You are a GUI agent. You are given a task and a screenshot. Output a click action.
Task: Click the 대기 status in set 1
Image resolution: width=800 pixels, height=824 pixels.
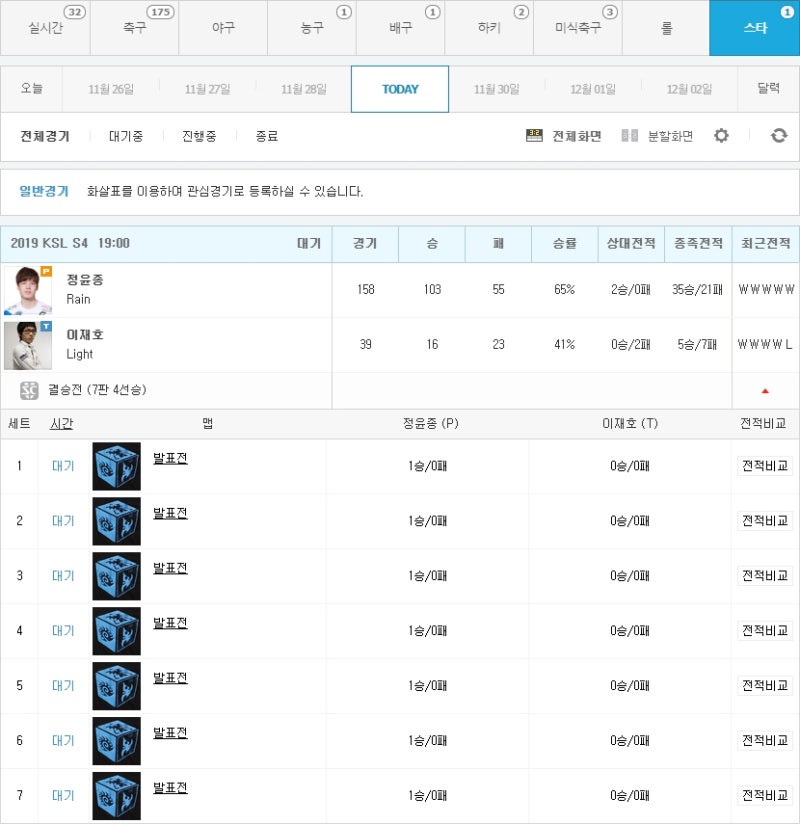click(63, 466)
